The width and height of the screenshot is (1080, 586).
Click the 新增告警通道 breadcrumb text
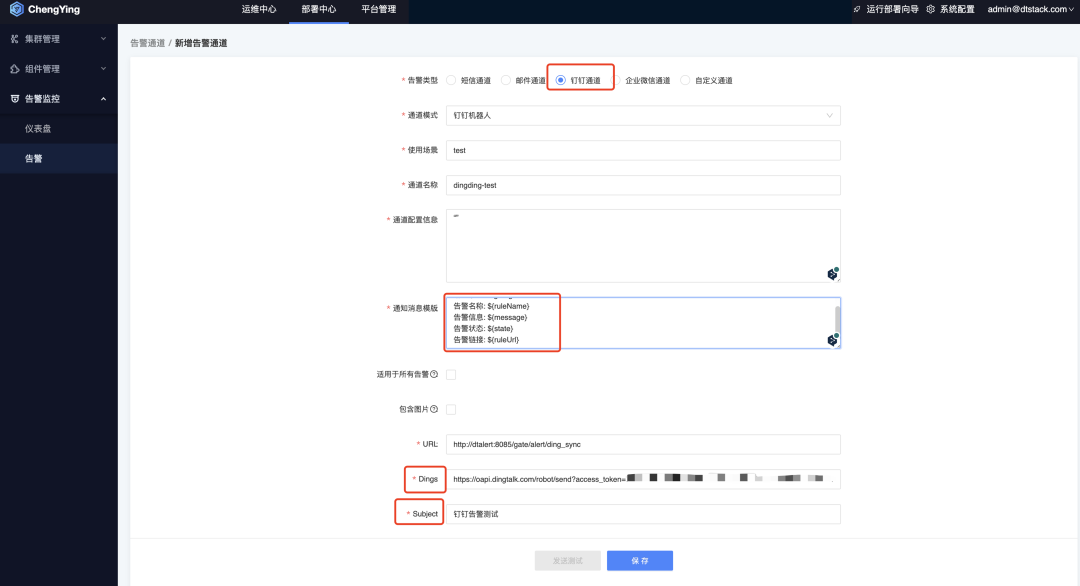[201, 43]
